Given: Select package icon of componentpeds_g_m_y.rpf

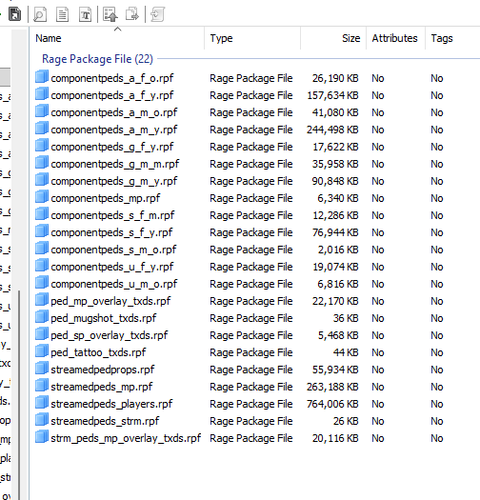Looking at the screenshot, I should point(42,180).
